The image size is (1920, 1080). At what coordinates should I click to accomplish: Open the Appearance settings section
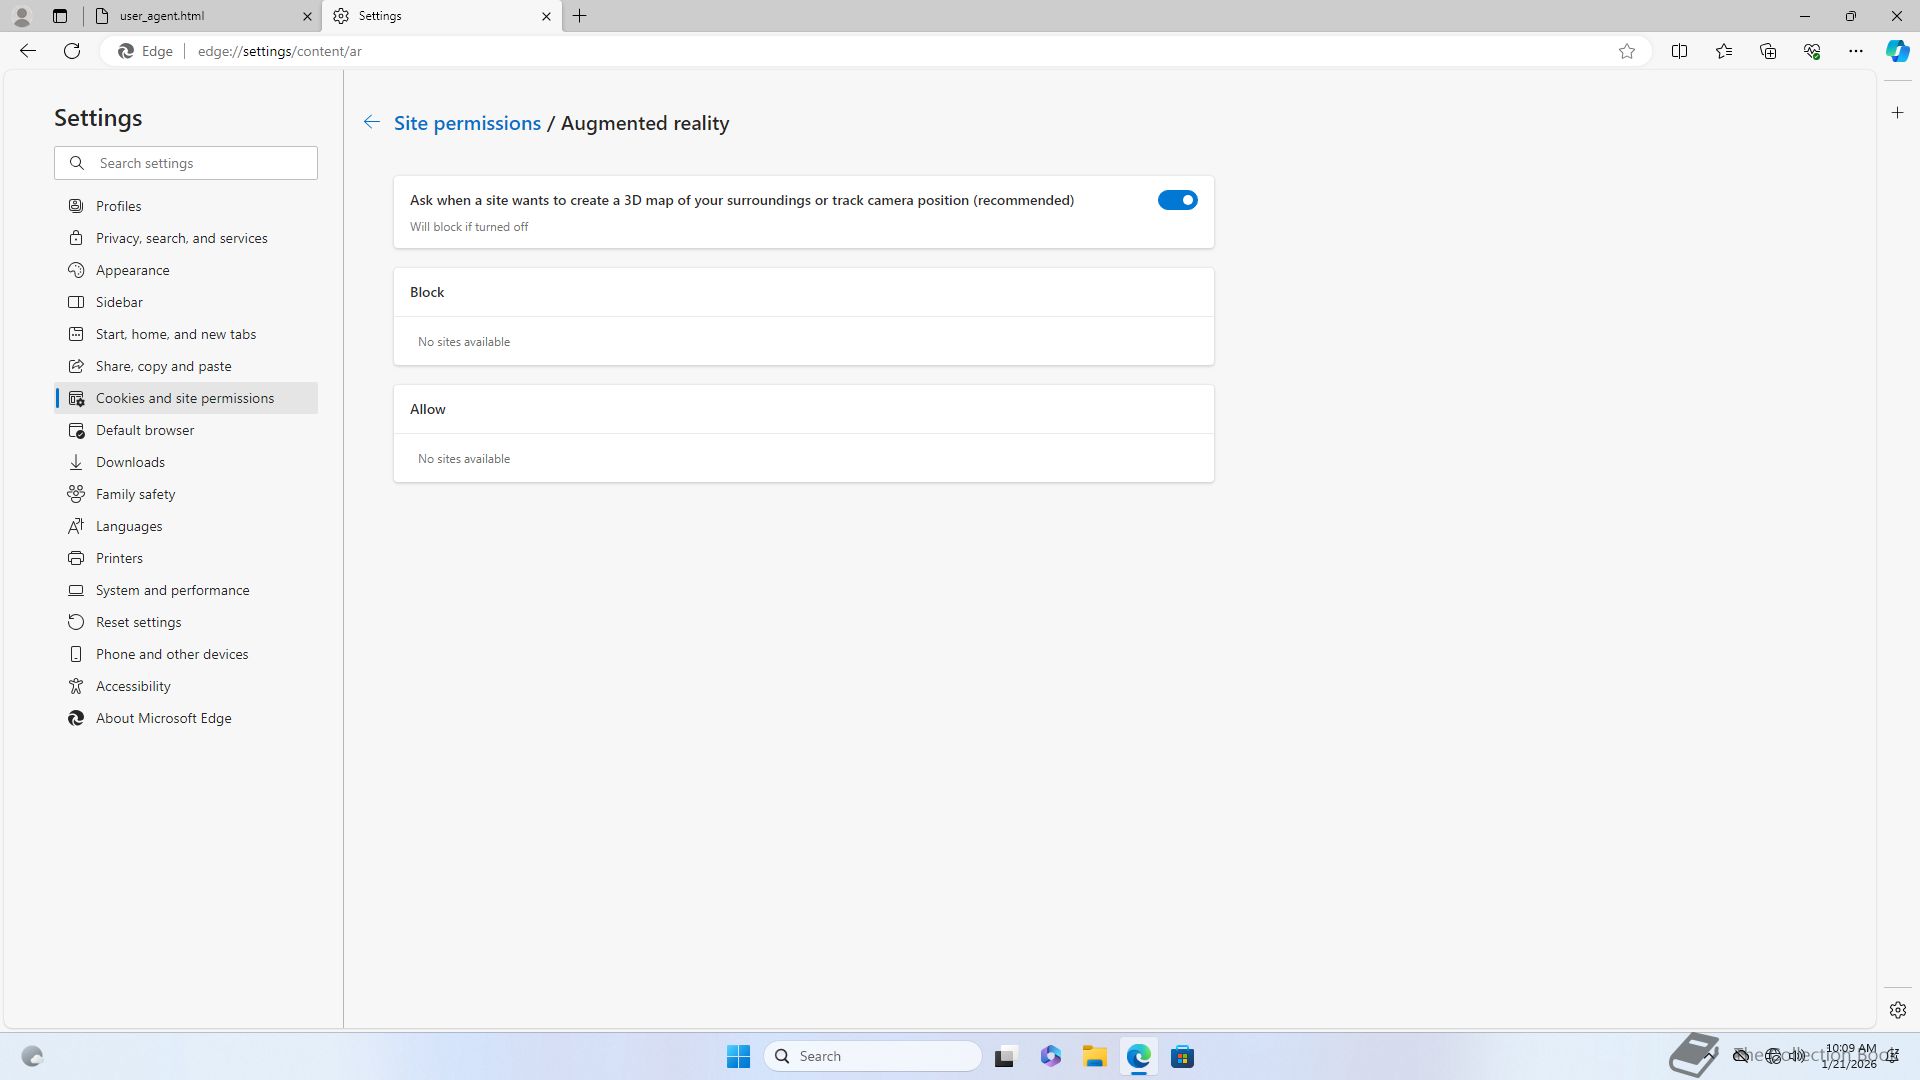coord(132,270)
